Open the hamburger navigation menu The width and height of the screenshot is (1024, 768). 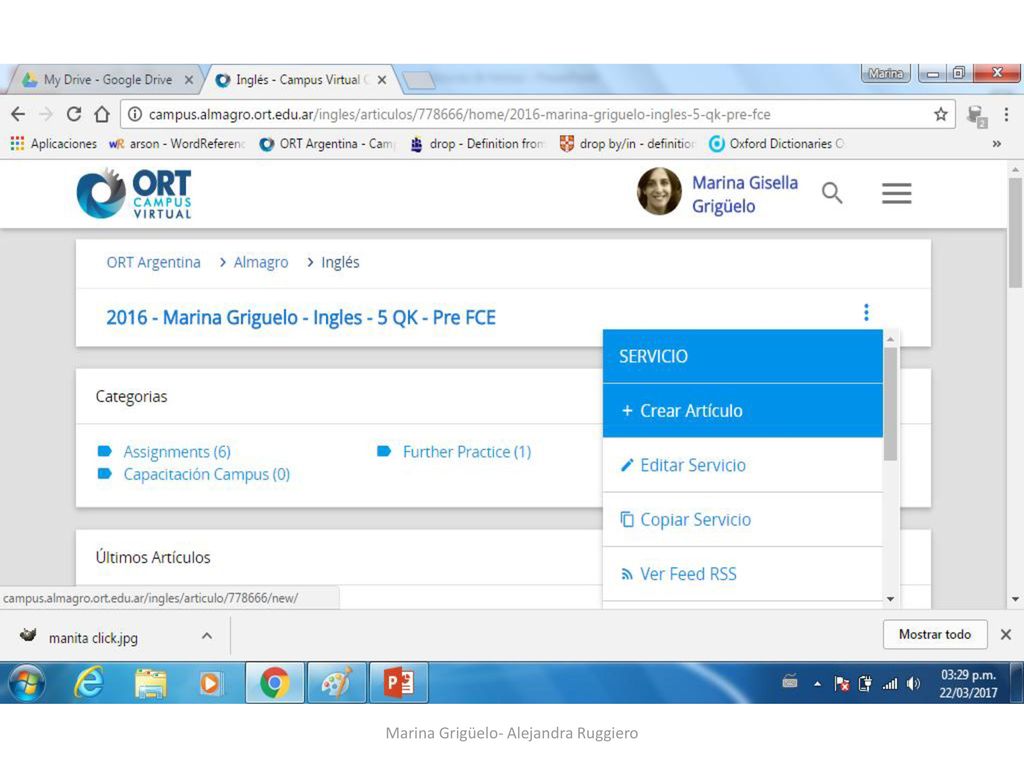(x=897, y=193)
